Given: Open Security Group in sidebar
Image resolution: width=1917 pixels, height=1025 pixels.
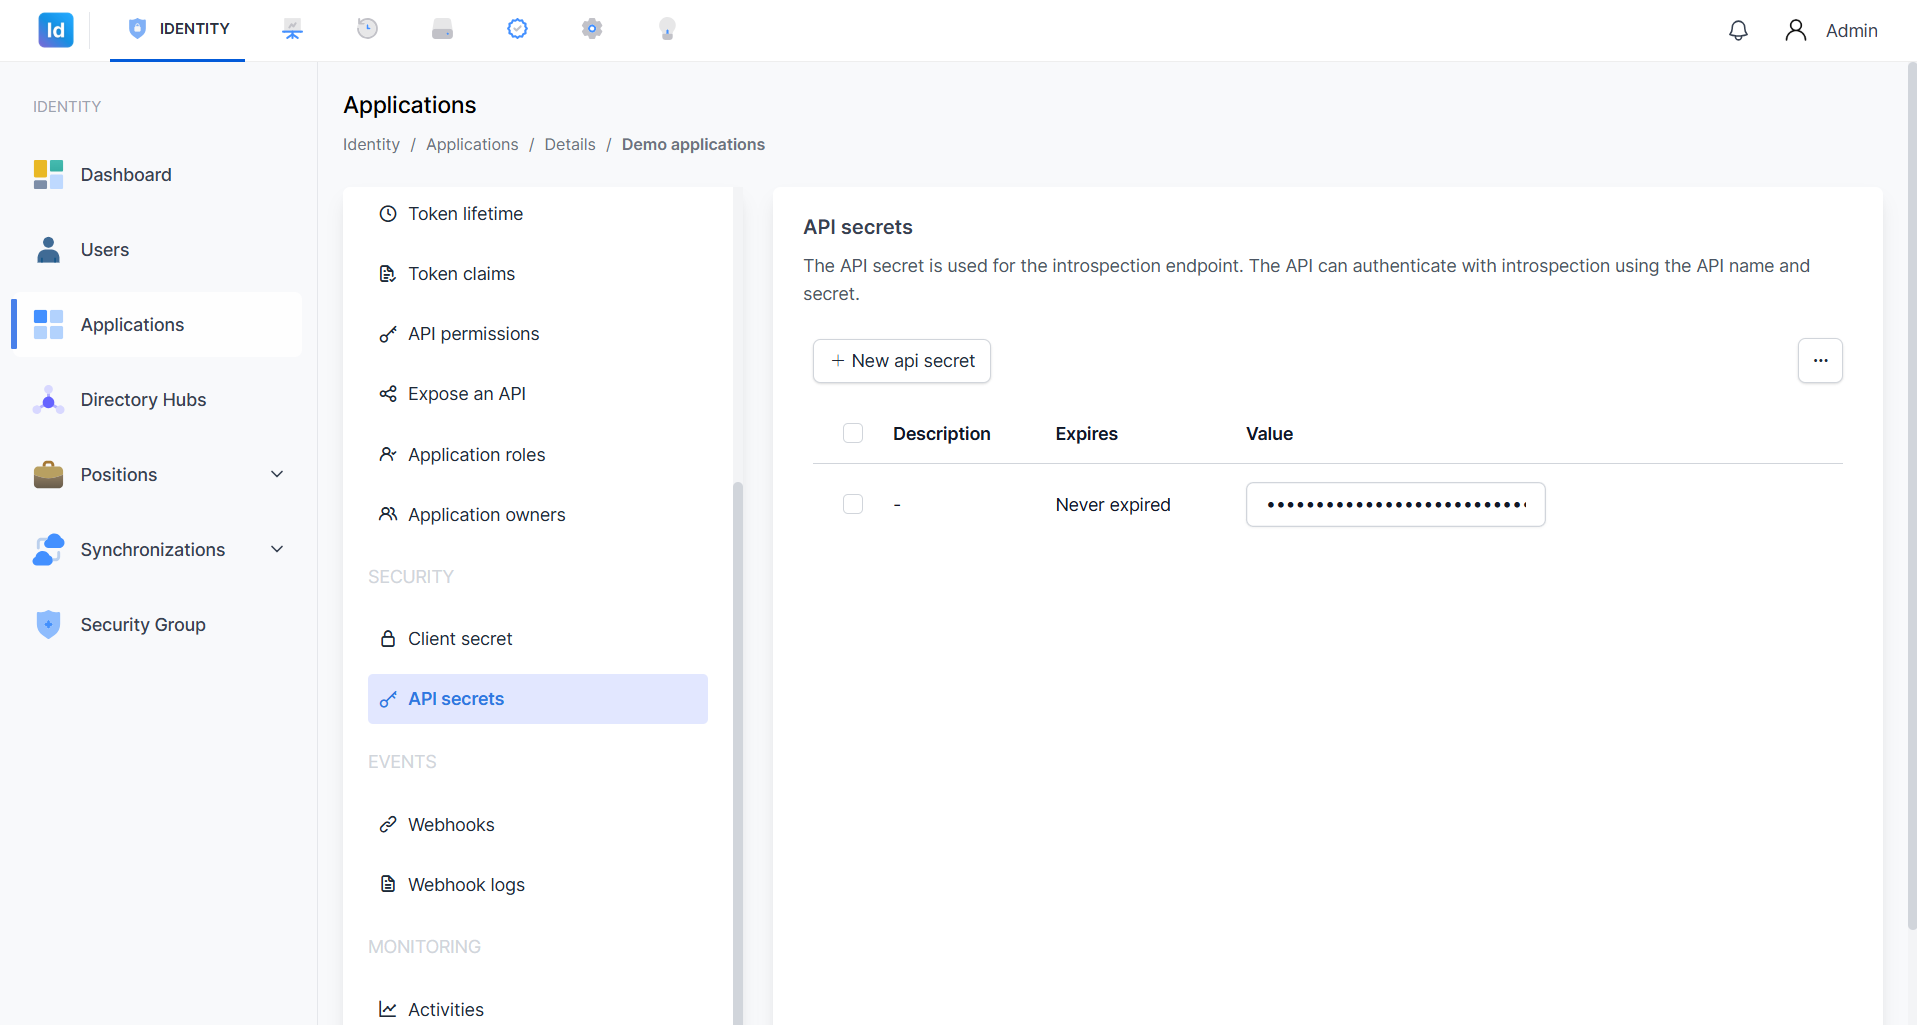Looking at the screenshot, I should click(157, 625).
